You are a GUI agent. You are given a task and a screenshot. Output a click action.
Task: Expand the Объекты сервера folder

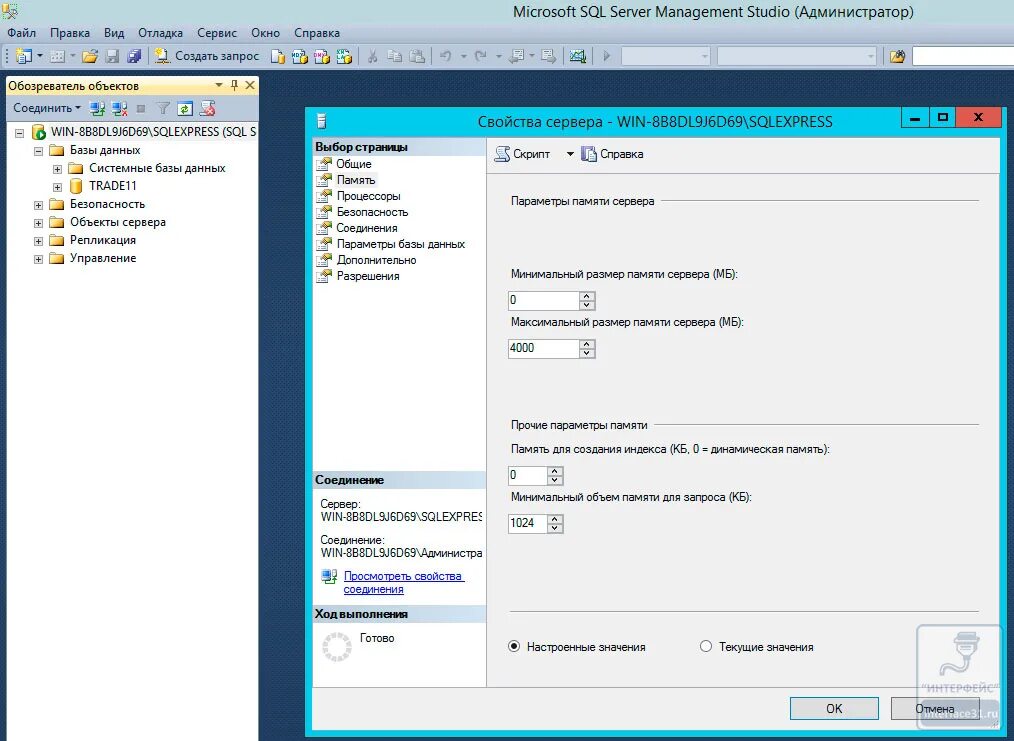point(38,223)
